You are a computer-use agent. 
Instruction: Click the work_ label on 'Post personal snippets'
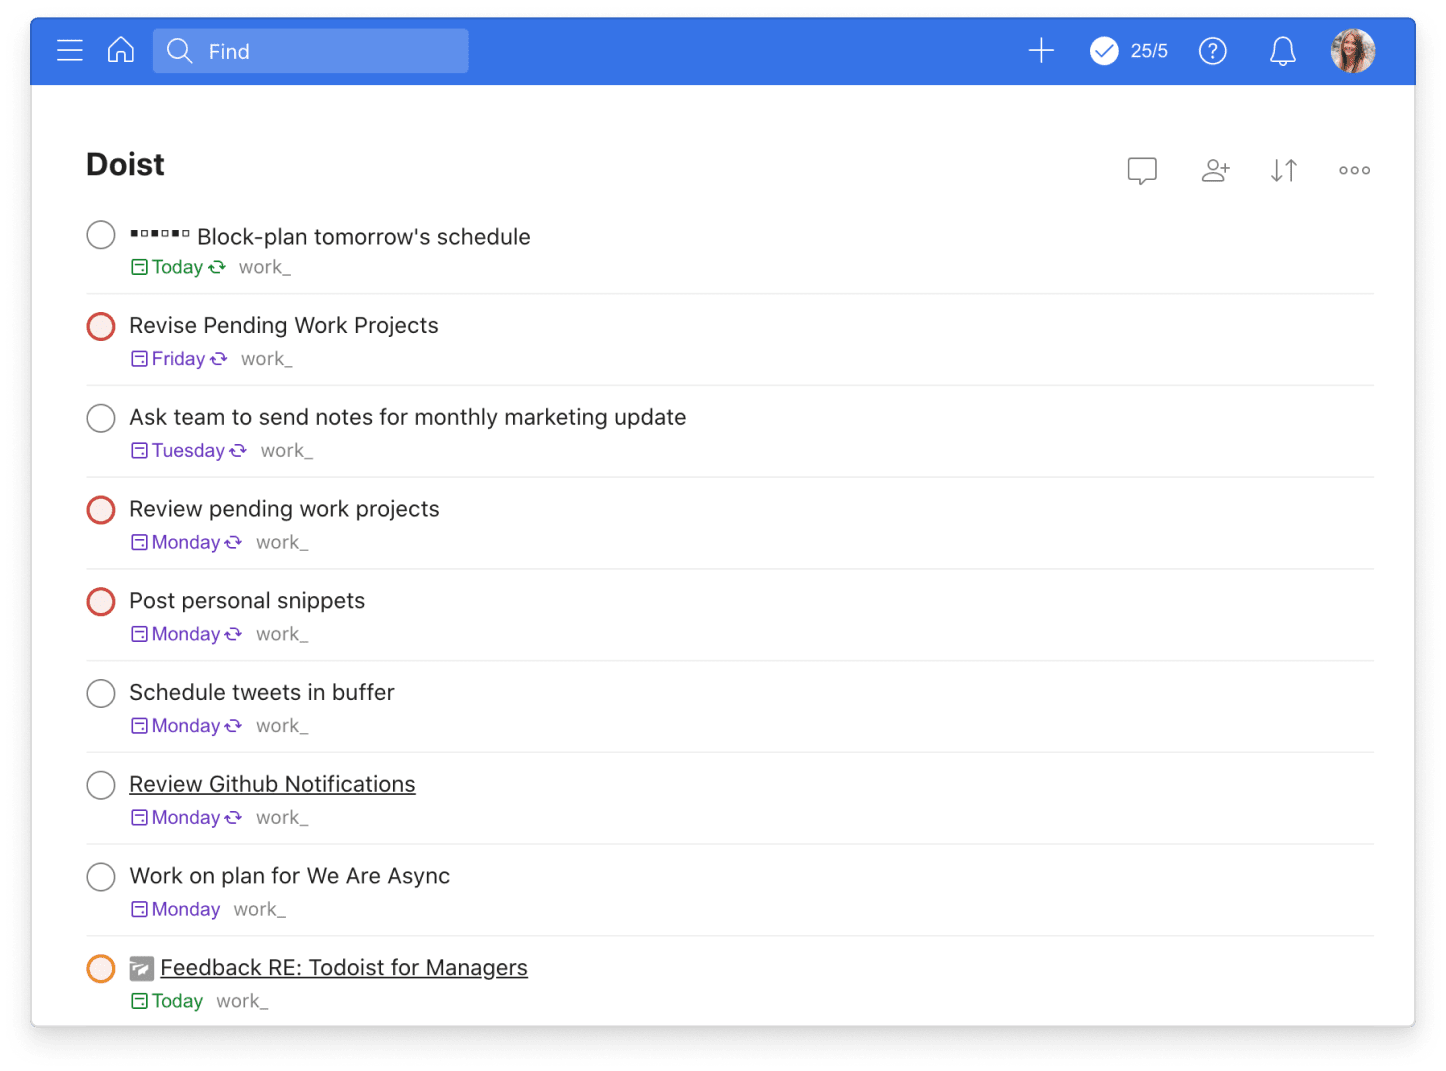coord(281,633)
